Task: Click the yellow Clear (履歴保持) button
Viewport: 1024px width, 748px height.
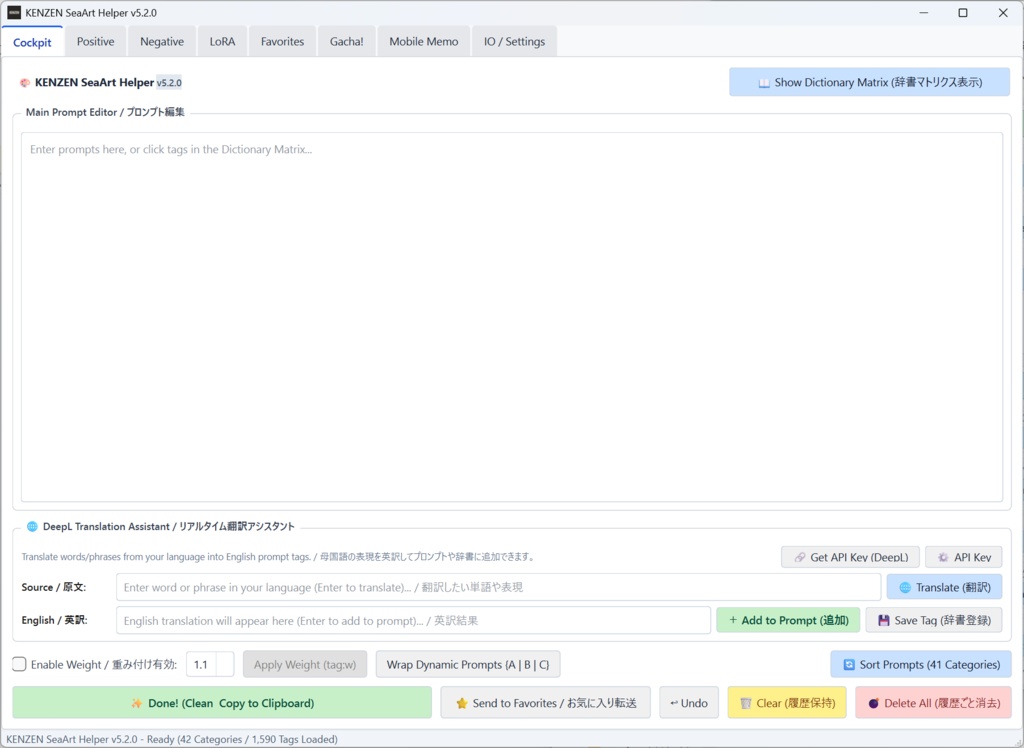Action: [x=787, y=703]
